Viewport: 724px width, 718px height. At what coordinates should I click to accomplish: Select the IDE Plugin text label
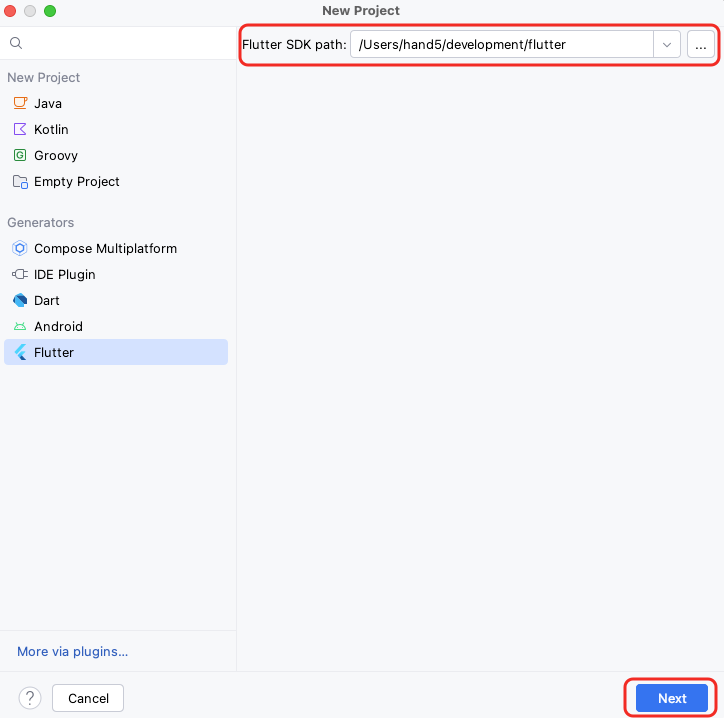65,274
